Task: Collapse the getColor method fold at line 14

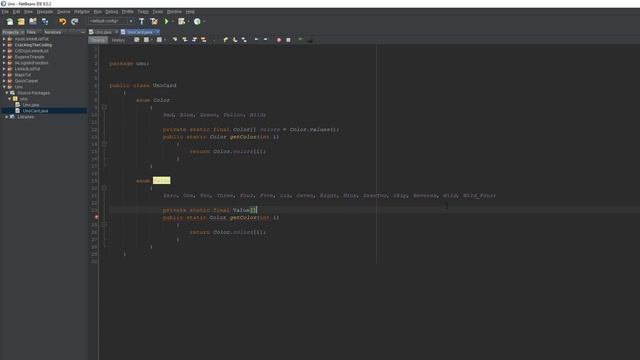Action: click(104, 144)
